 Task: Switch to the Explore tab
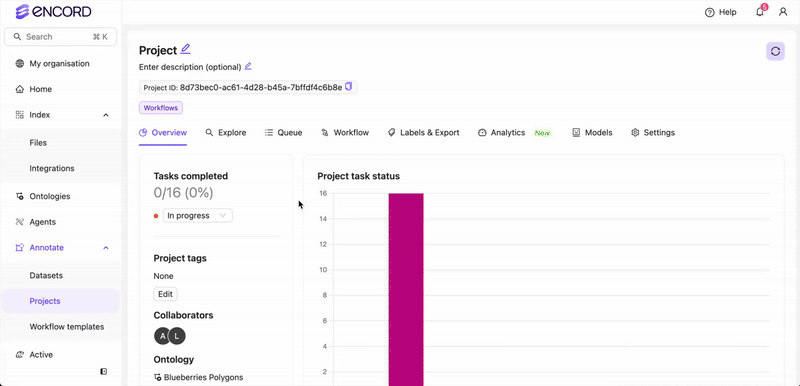pyautogui.click(x=226, y=133)
